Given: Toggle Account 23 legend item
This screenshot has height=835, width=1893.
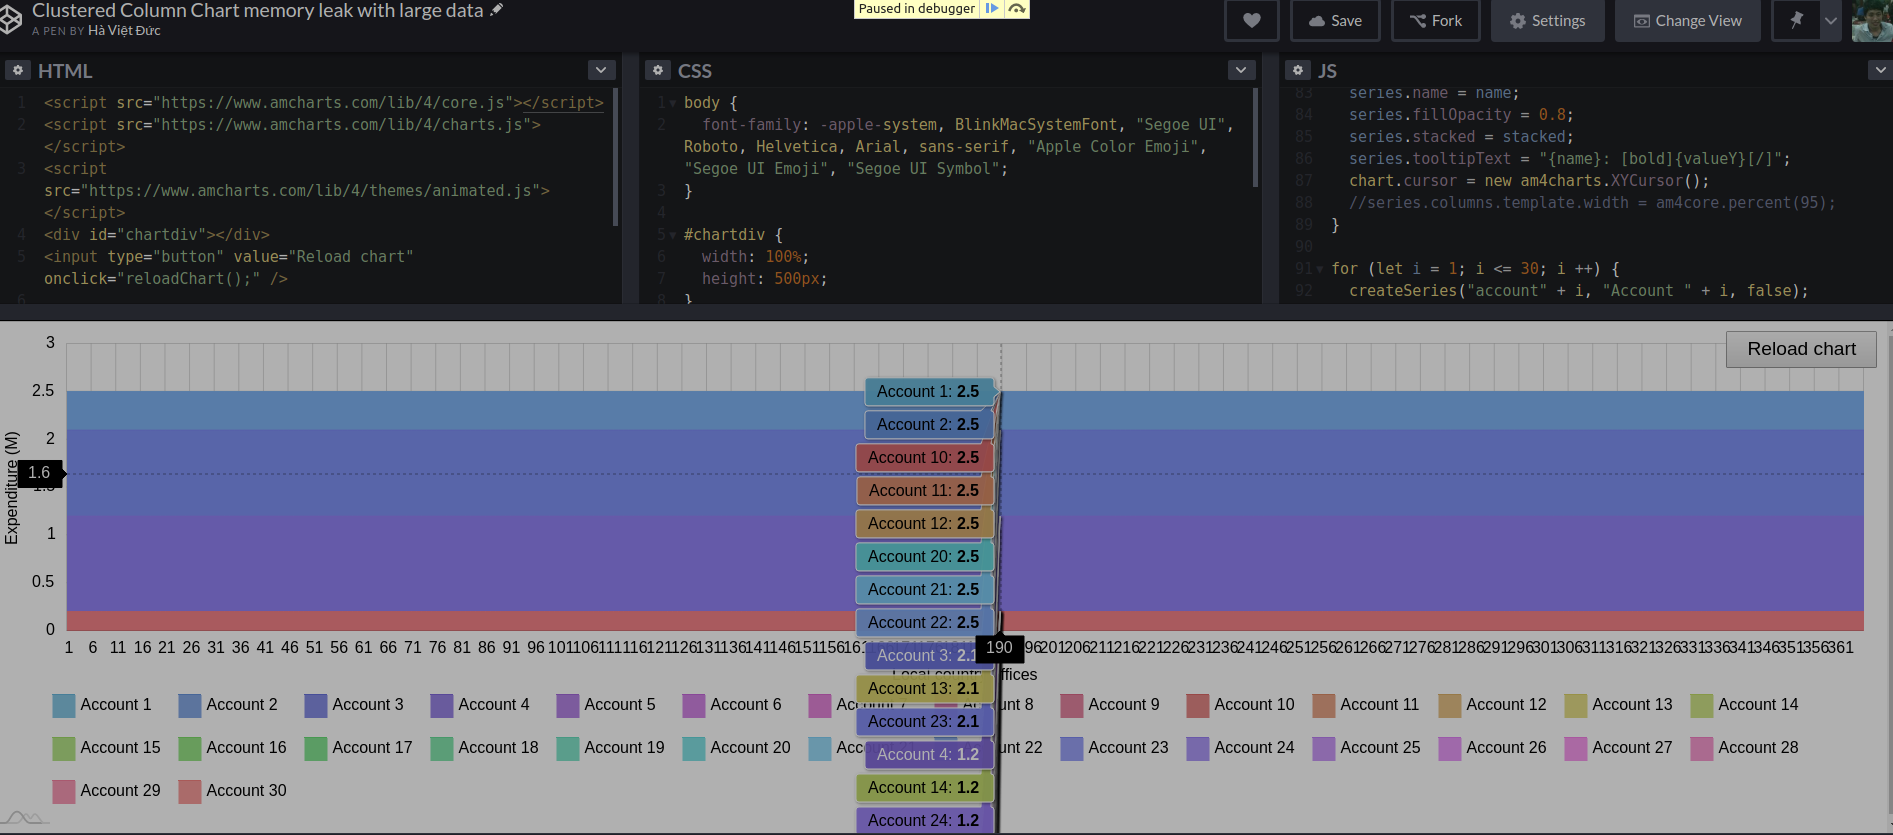Looking at the screenshot, I should tap(1114, 748).
